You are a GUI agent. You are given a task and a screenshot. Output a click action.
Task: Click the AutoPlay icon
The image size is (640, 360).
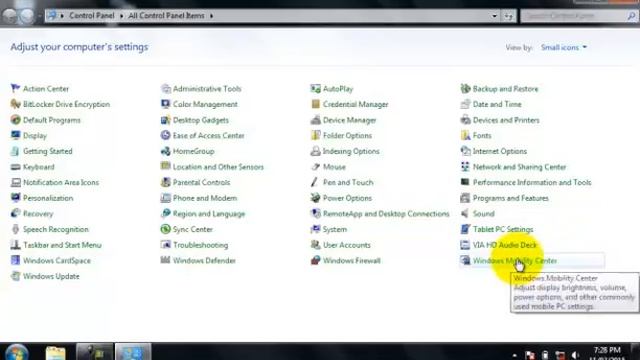tap(315, 89)
